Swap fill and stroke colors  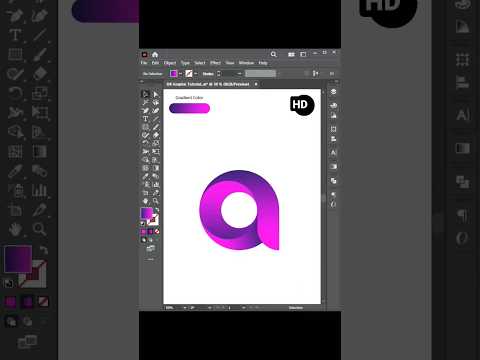[x=157, y=210]
